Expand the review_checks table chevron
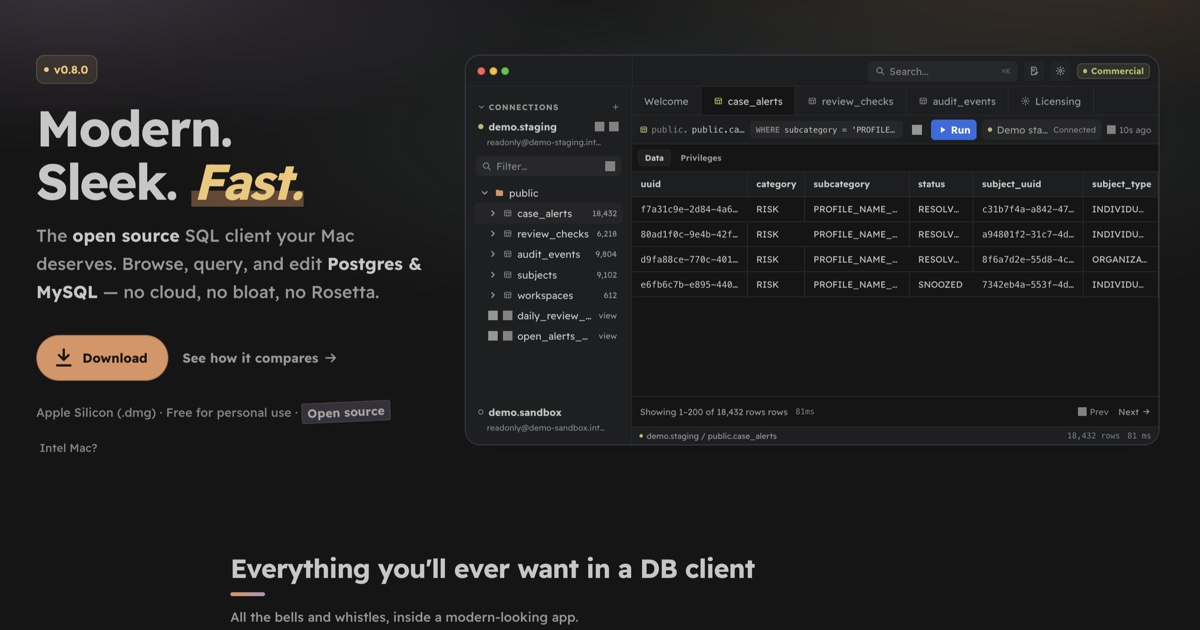The height and width of the screenshot is (630, 1200). pyautogui.click(x=493, y=234)
